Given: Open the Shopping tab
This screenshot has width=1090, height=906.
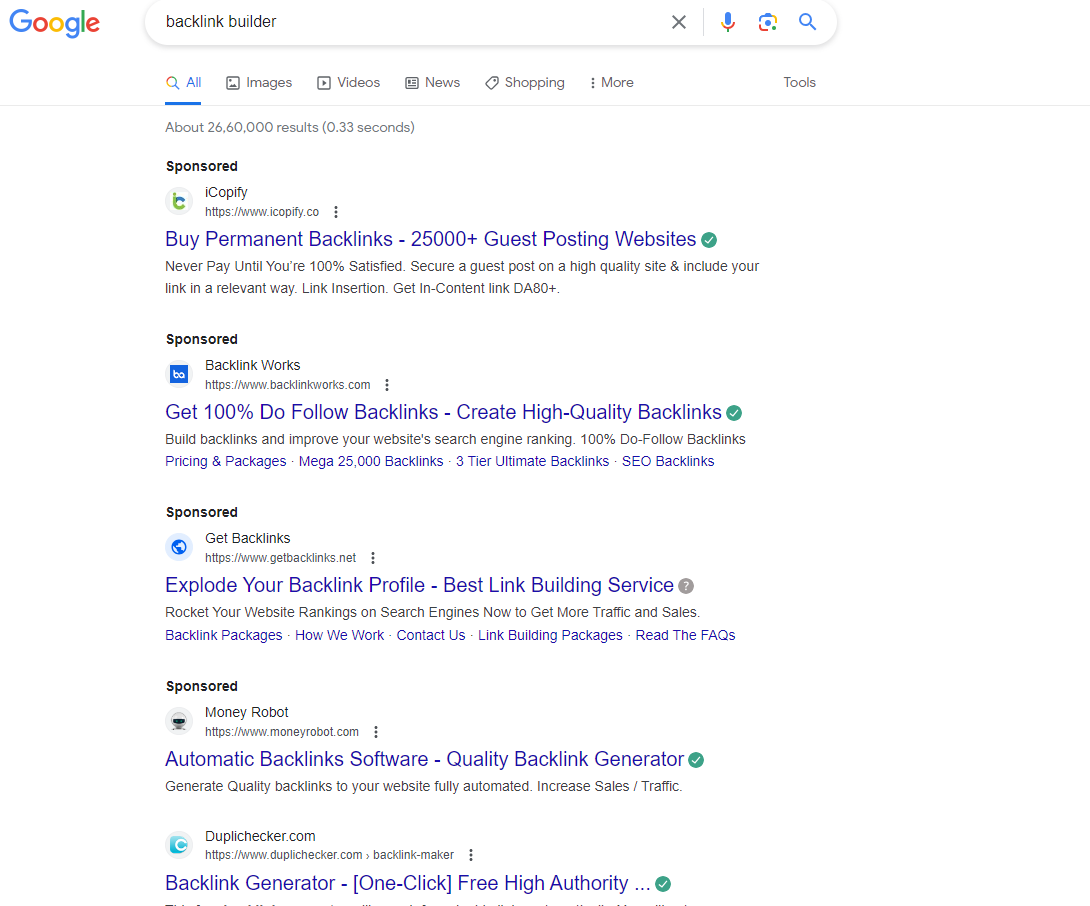Looking at the screenshot, I should tap(525, 83).
